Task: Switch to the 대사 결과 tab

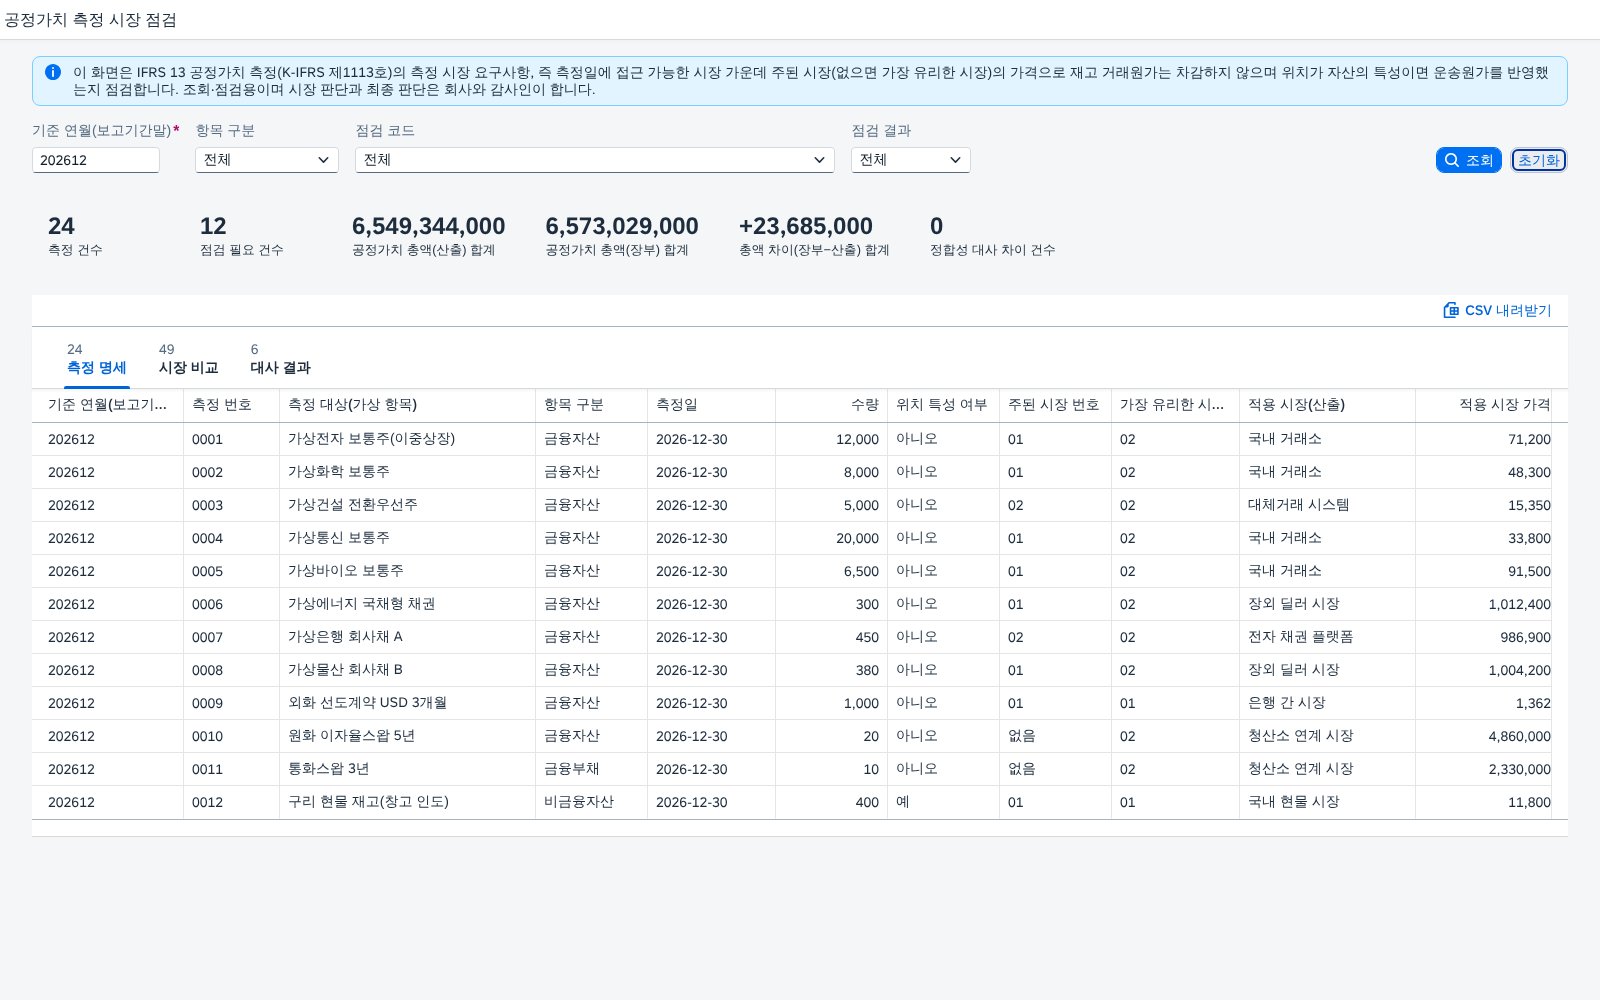Action: 280,359
